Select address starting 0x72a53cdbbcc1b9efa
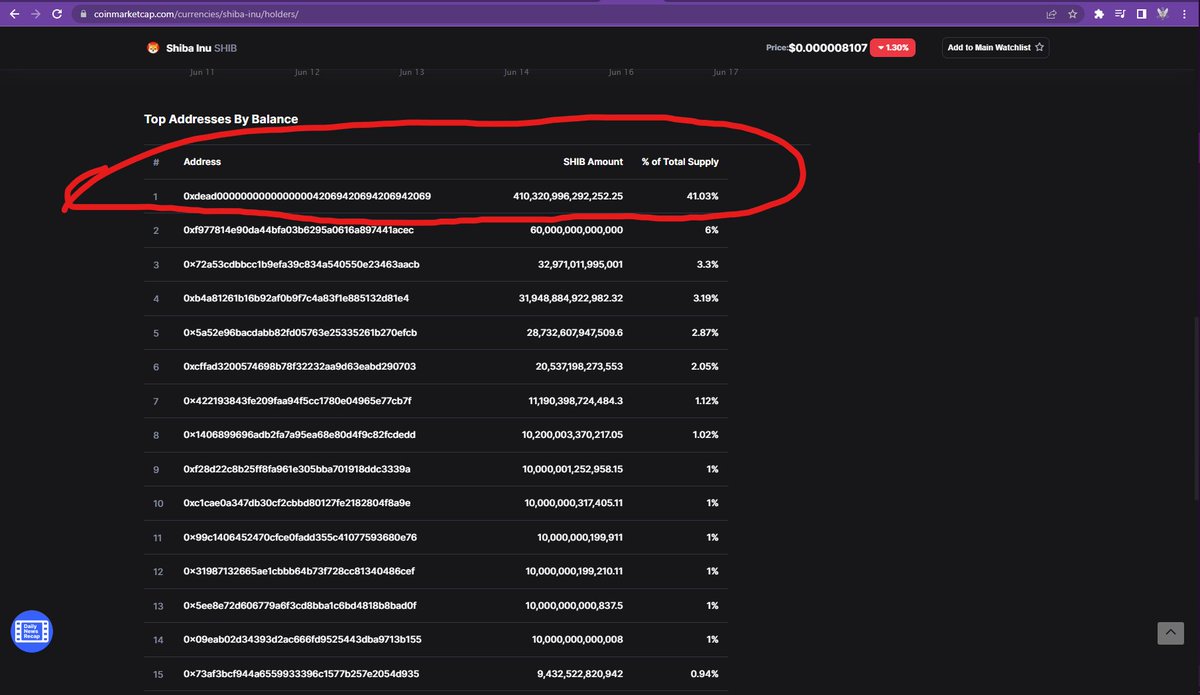The image size is (1200, 695). (x=302, y=264)
